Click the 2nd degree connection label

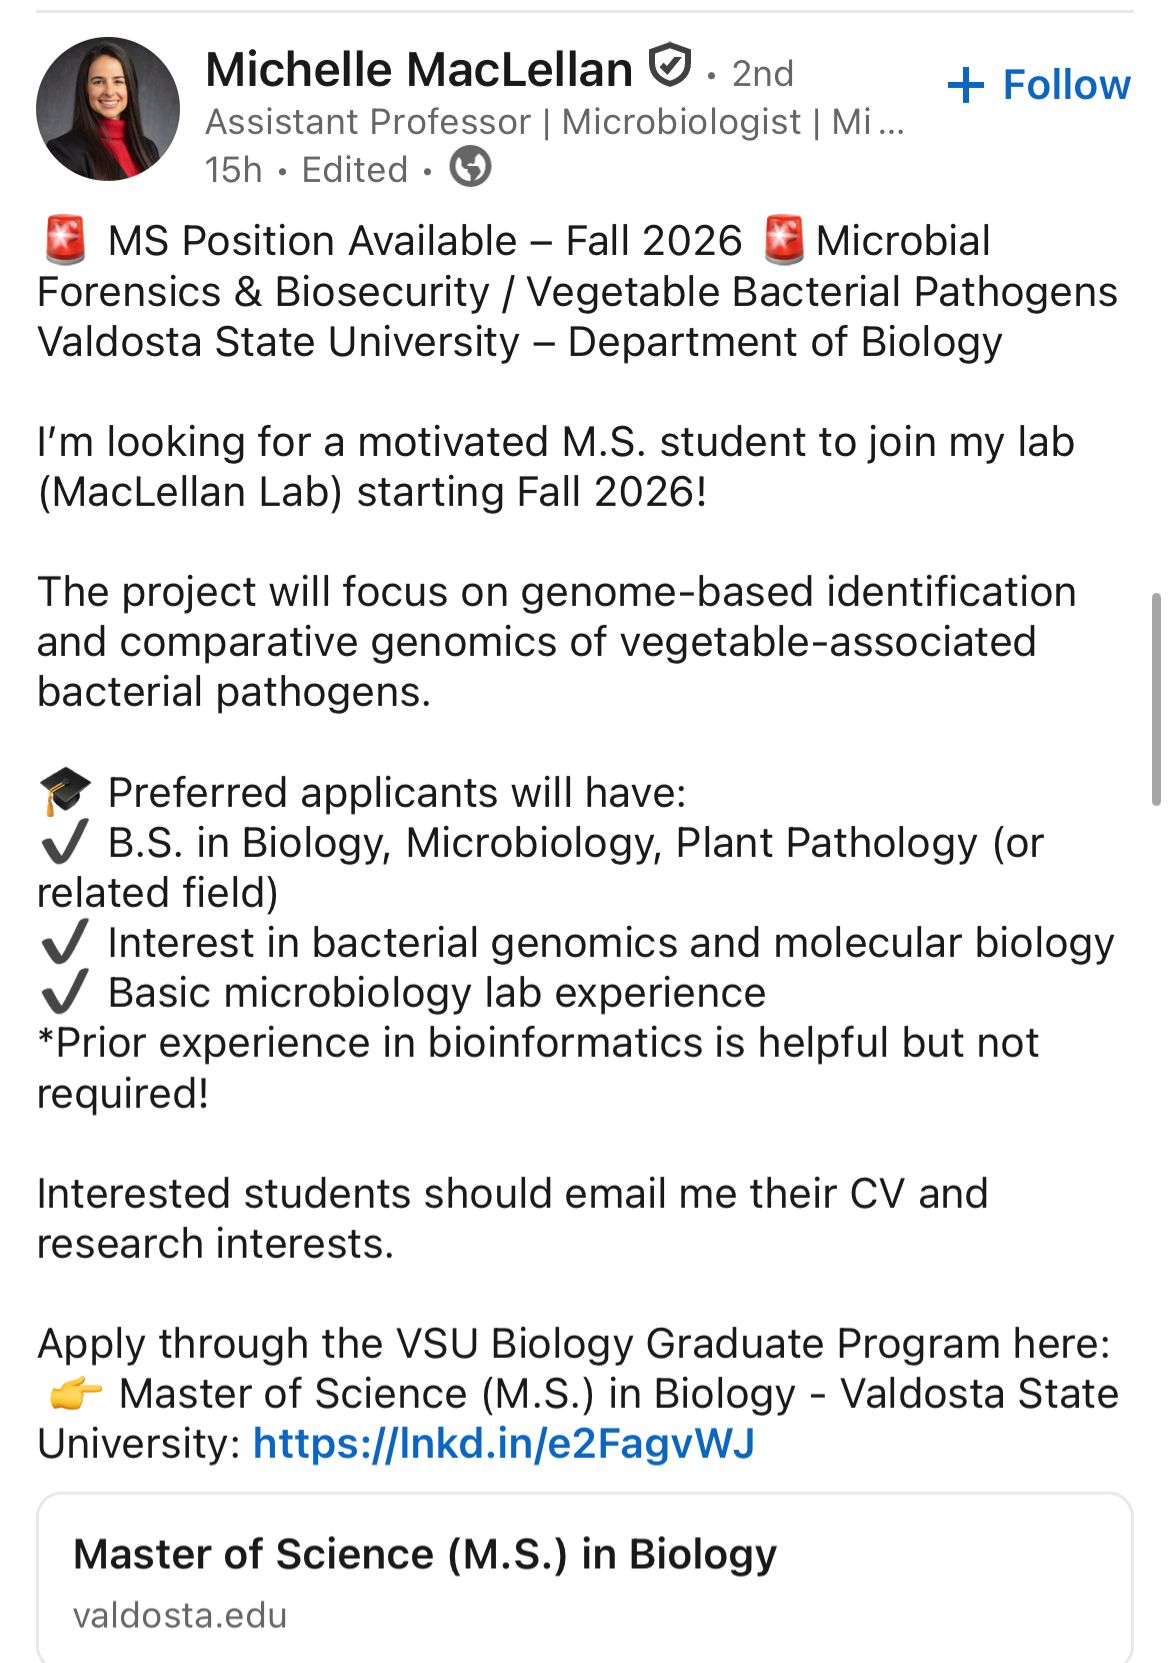(x=762, y=73)
